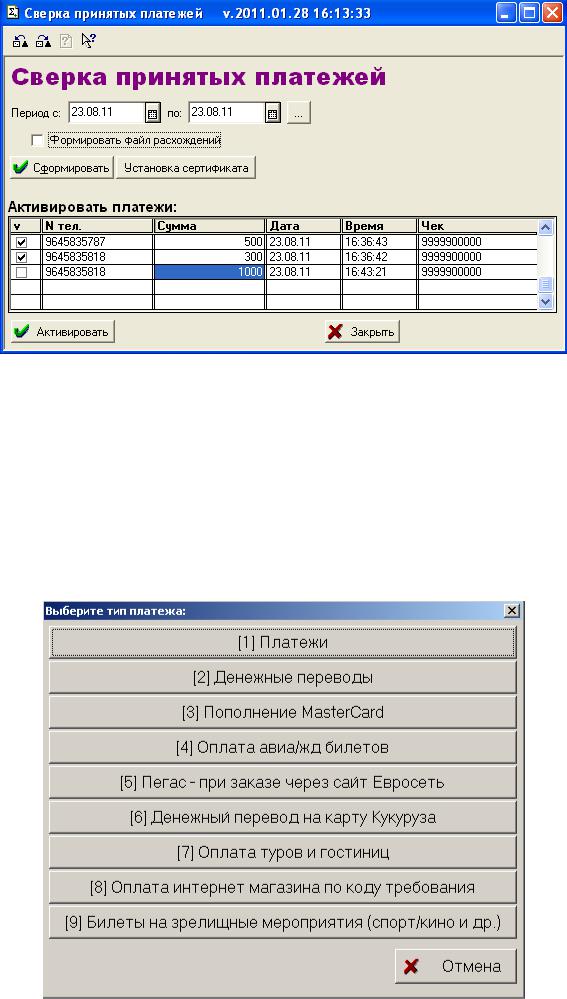Select time cell 16:36:42
Screen dimensions: 567x999
(379, 257)
